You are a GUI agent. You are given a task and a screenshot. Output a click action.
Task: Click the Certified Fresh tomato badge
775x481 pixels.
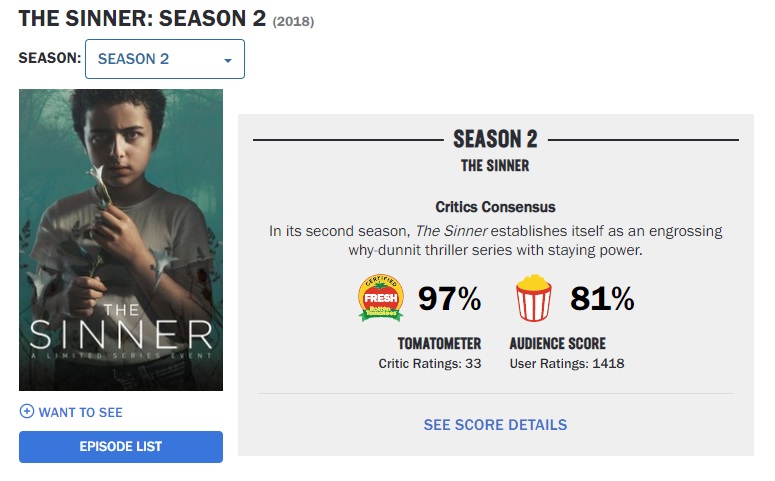381,298
